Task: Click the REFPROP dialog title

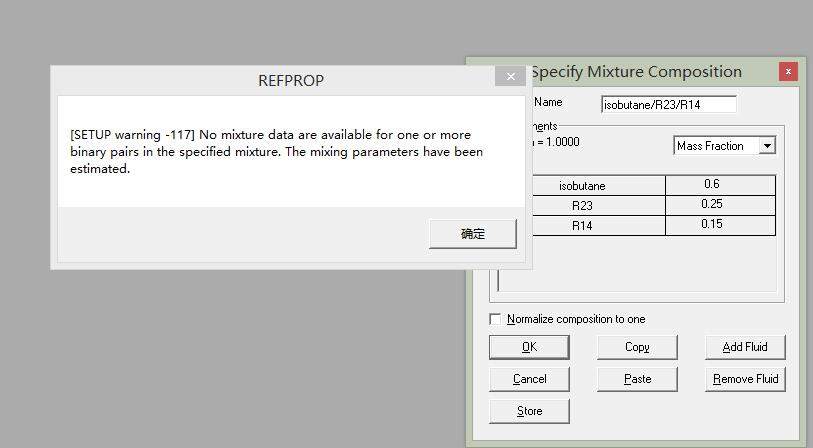Action: [x=291, y=80]
